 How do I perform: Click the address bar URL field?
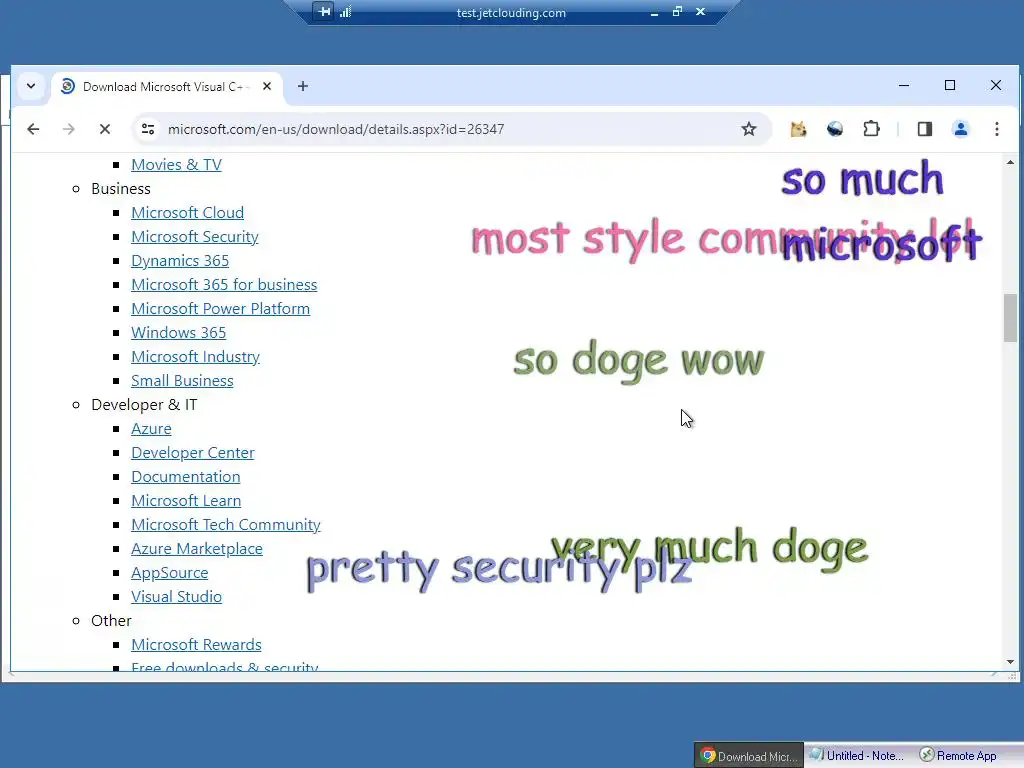click(x=451, y=129)
